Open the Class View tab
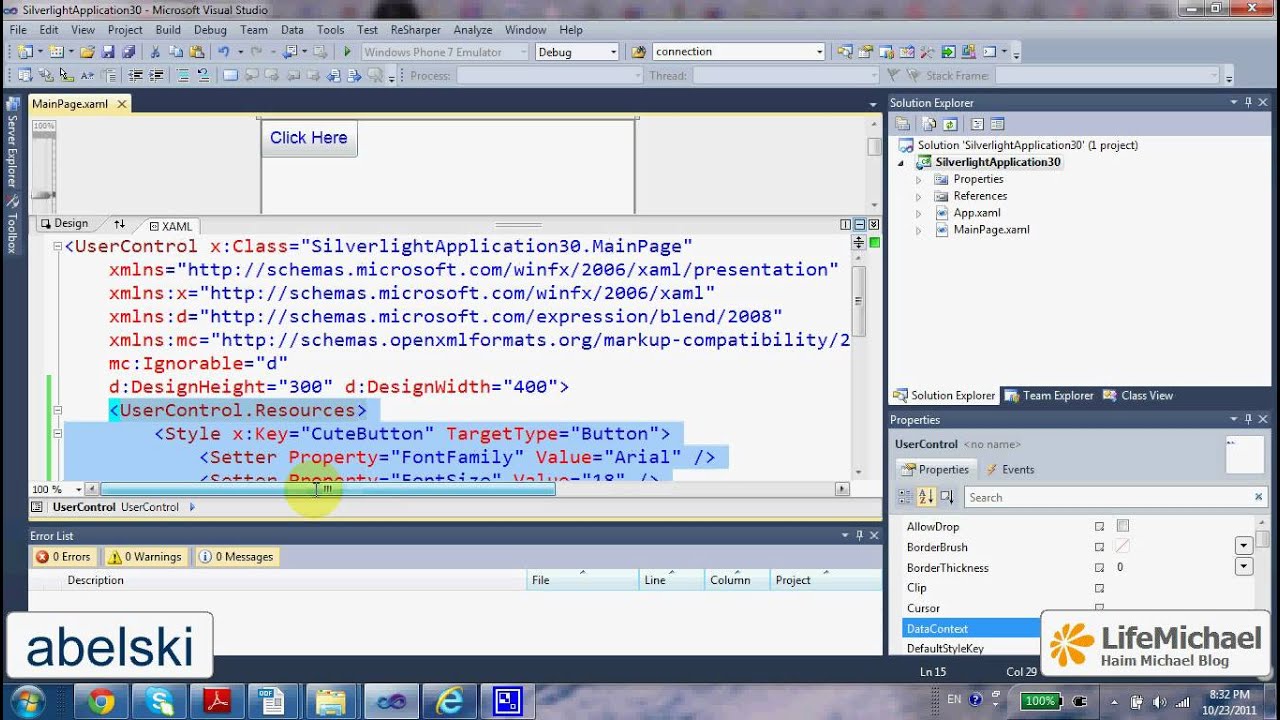This screenshot has width=1280, height=720. pos(1138,395)
